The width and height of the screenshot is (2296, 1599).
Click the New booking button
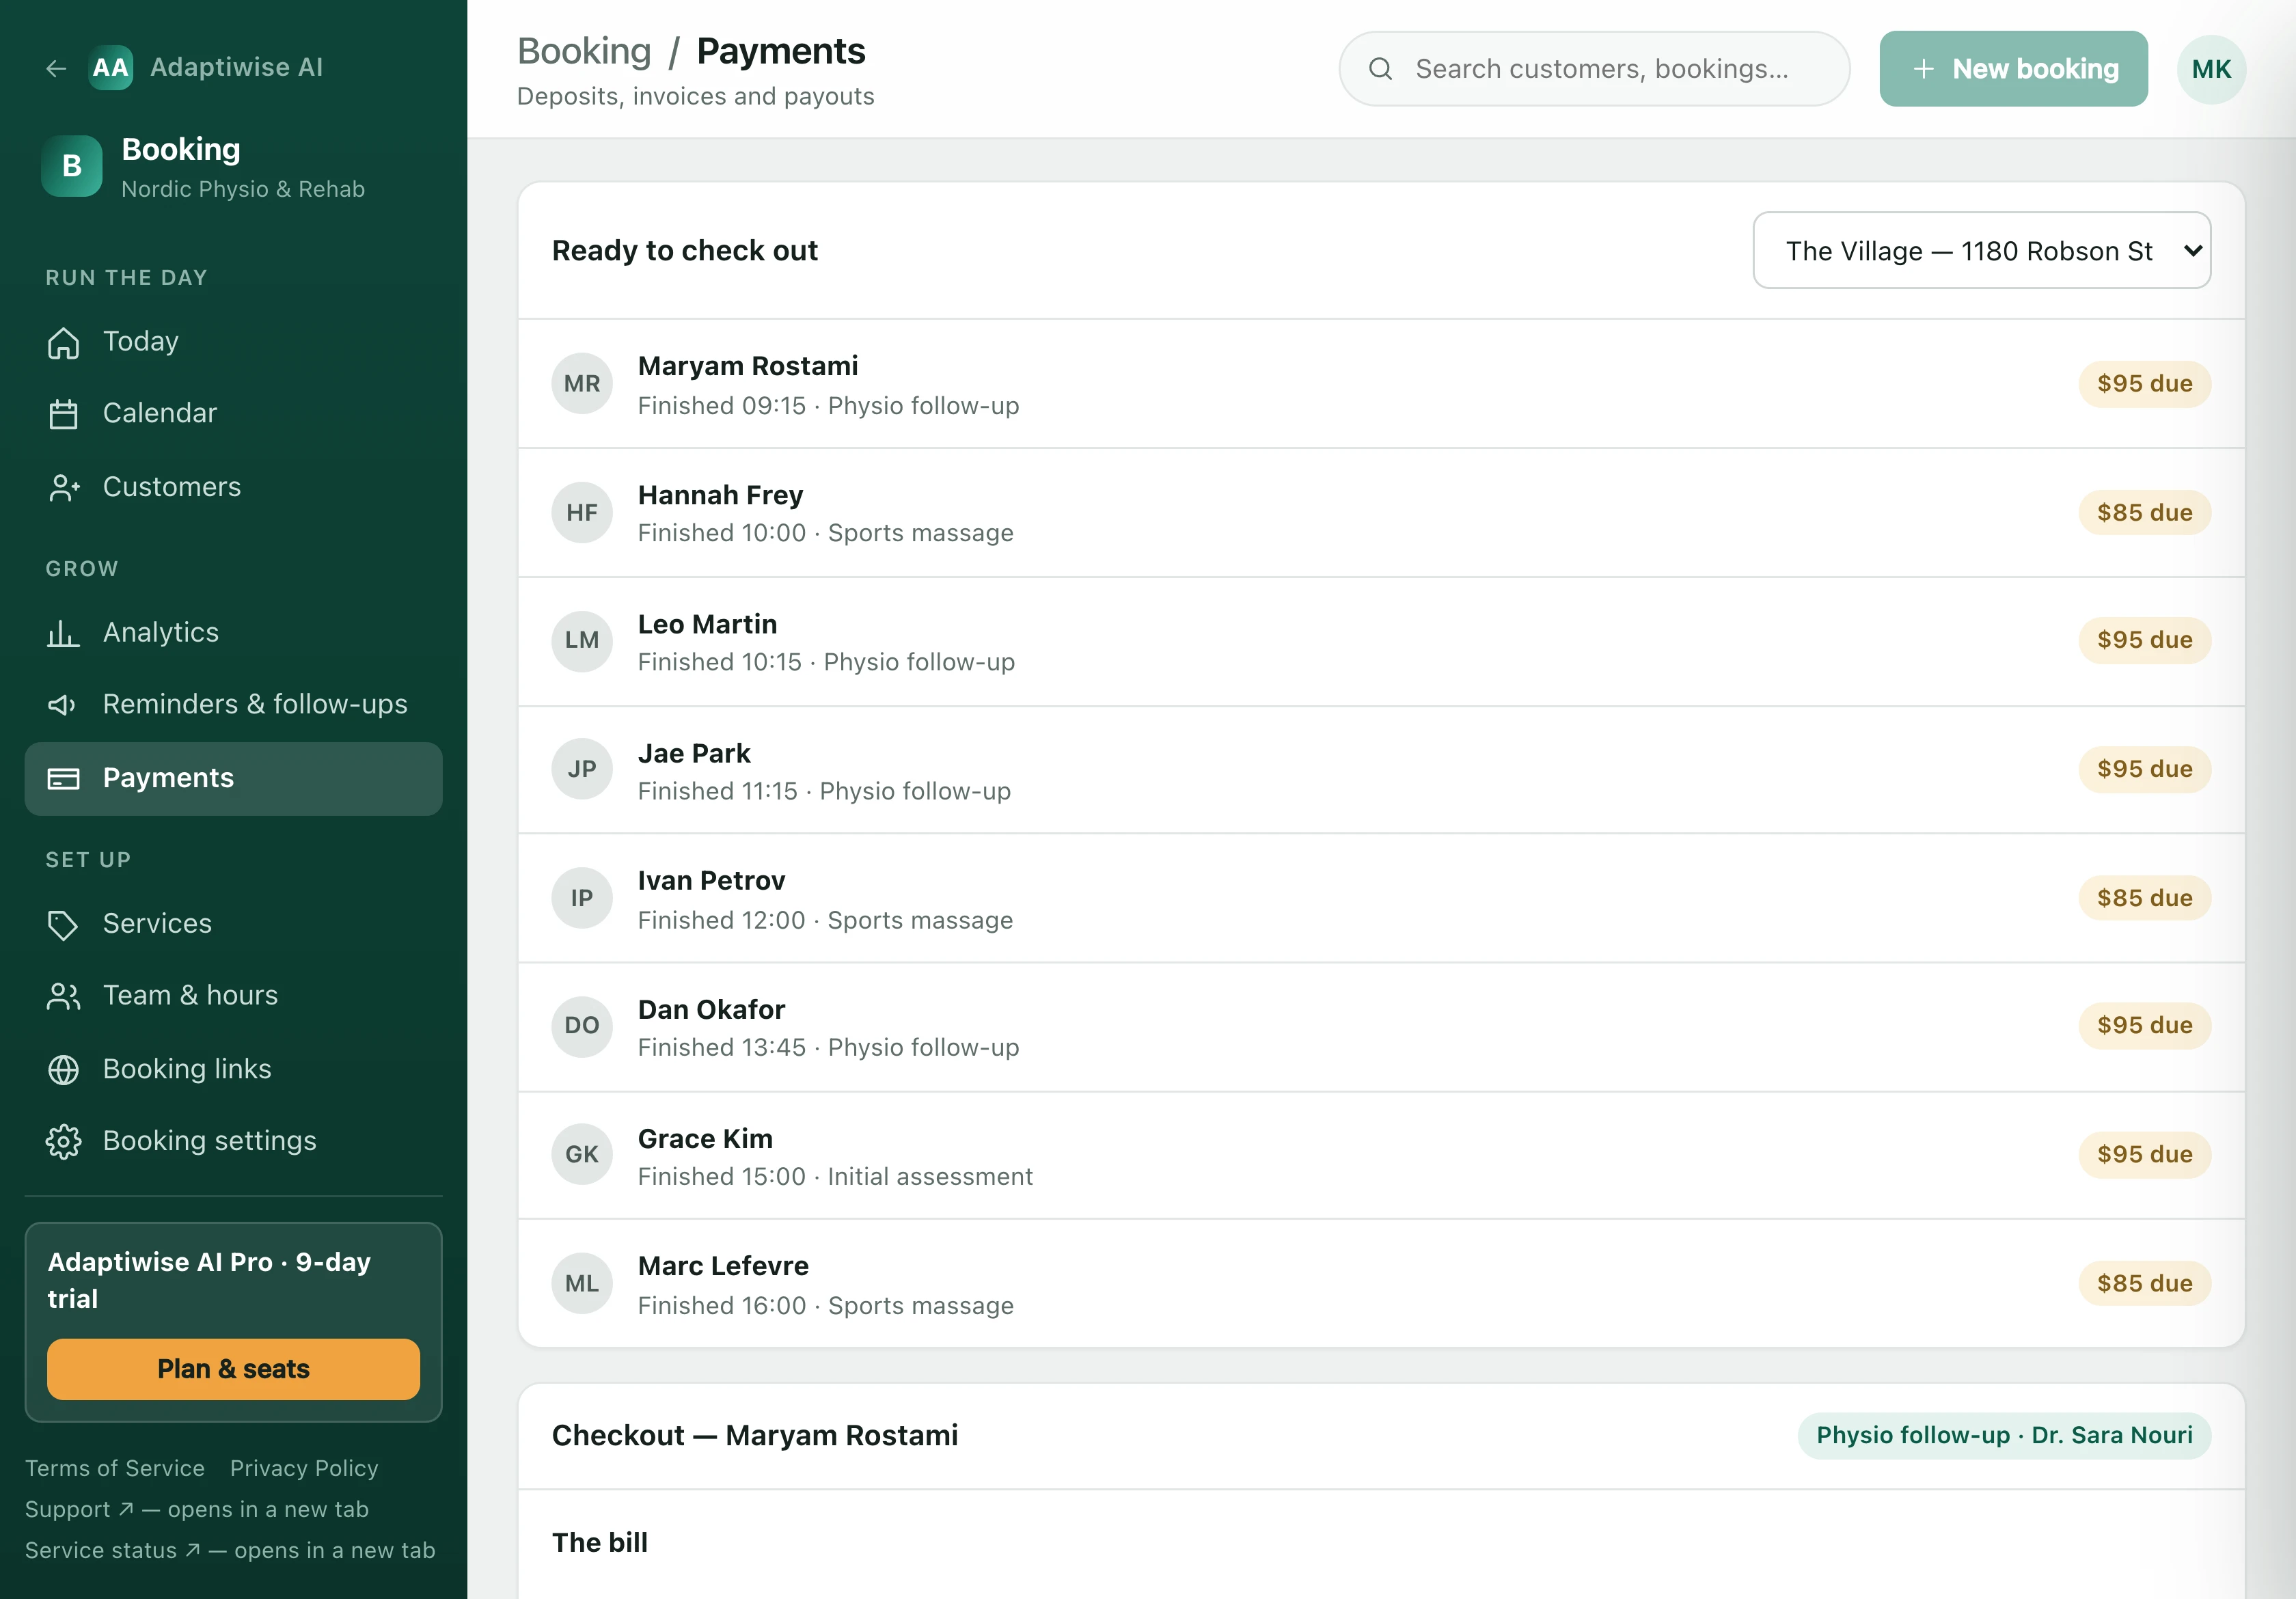2013,69
